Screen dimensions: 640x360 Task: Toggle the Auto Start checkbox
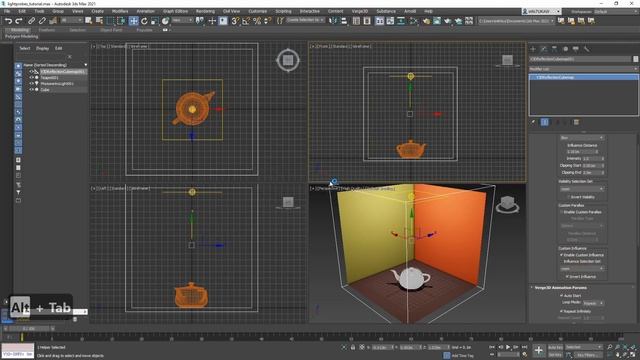(562, 296)
